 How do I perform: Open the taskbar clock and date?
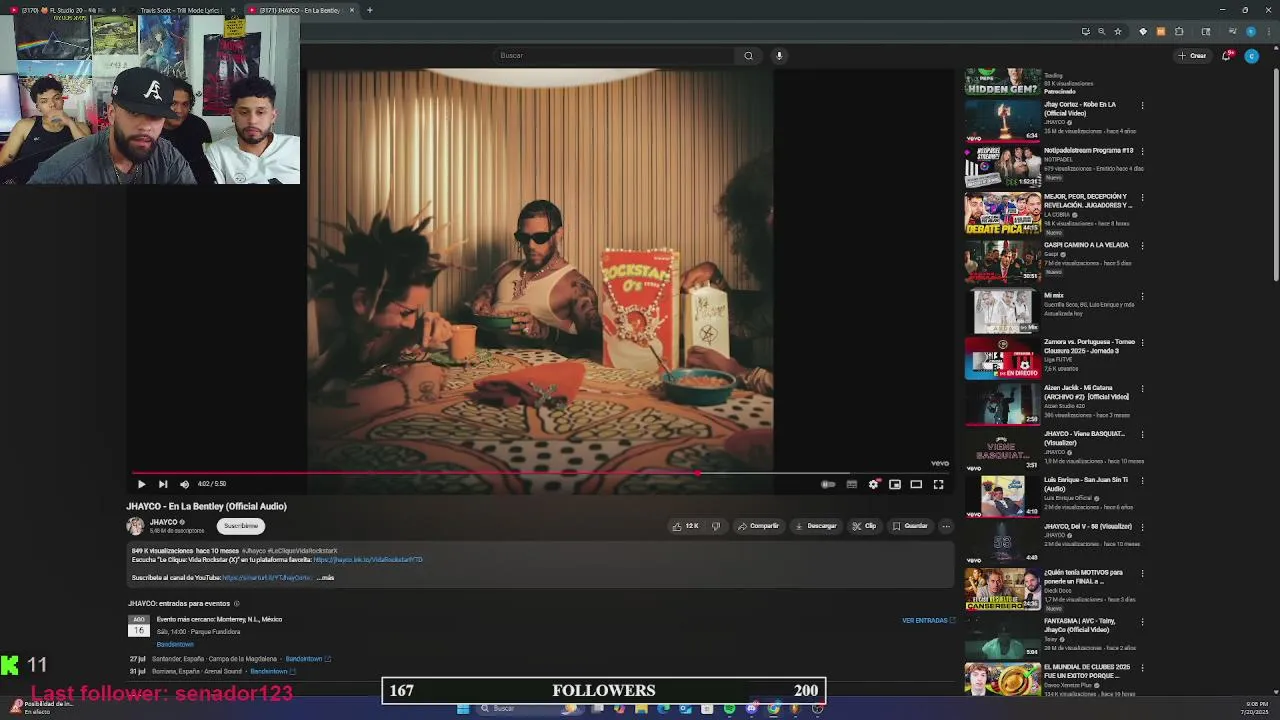(1257, 707)
